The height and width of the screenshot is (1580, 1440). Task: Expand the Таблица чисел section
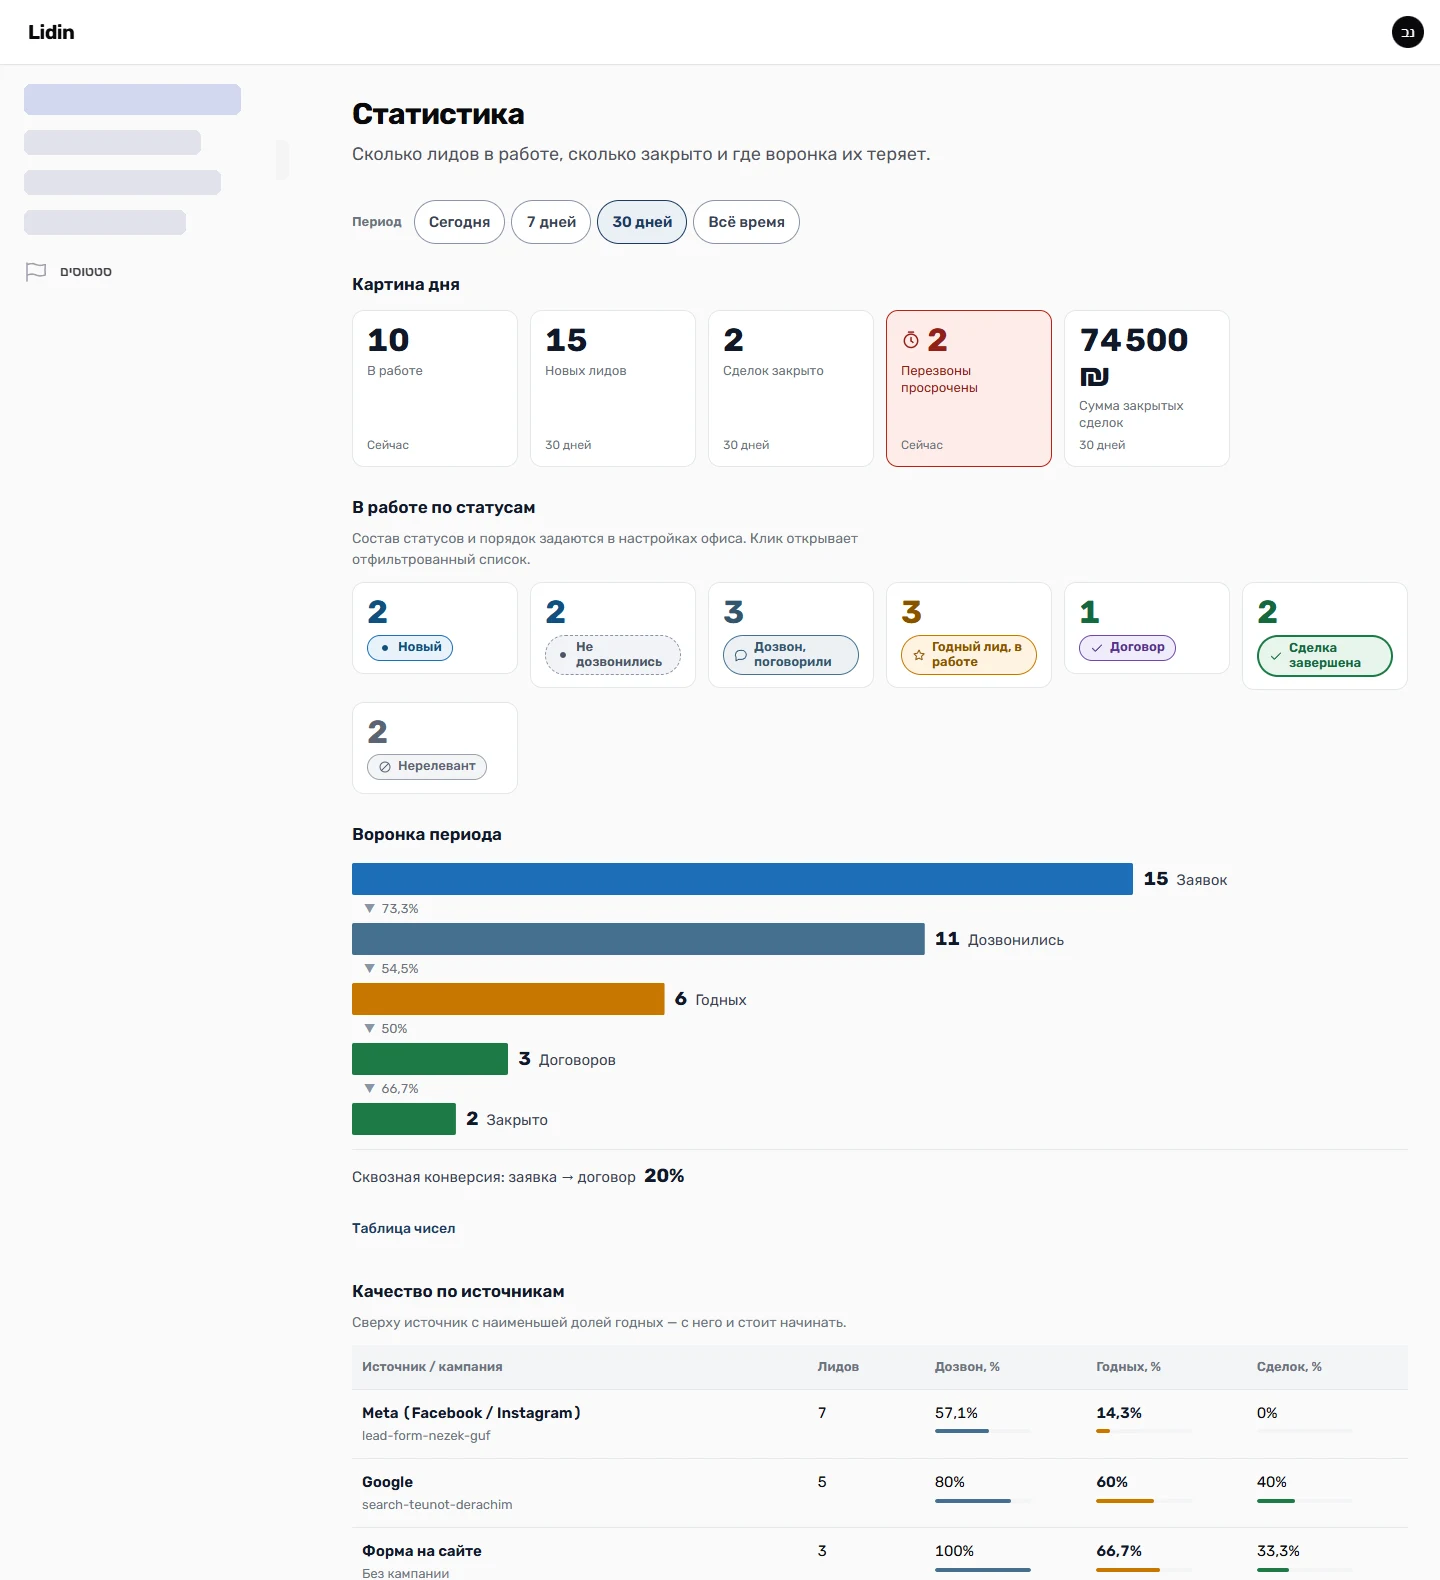click(x=403, y=1228)
